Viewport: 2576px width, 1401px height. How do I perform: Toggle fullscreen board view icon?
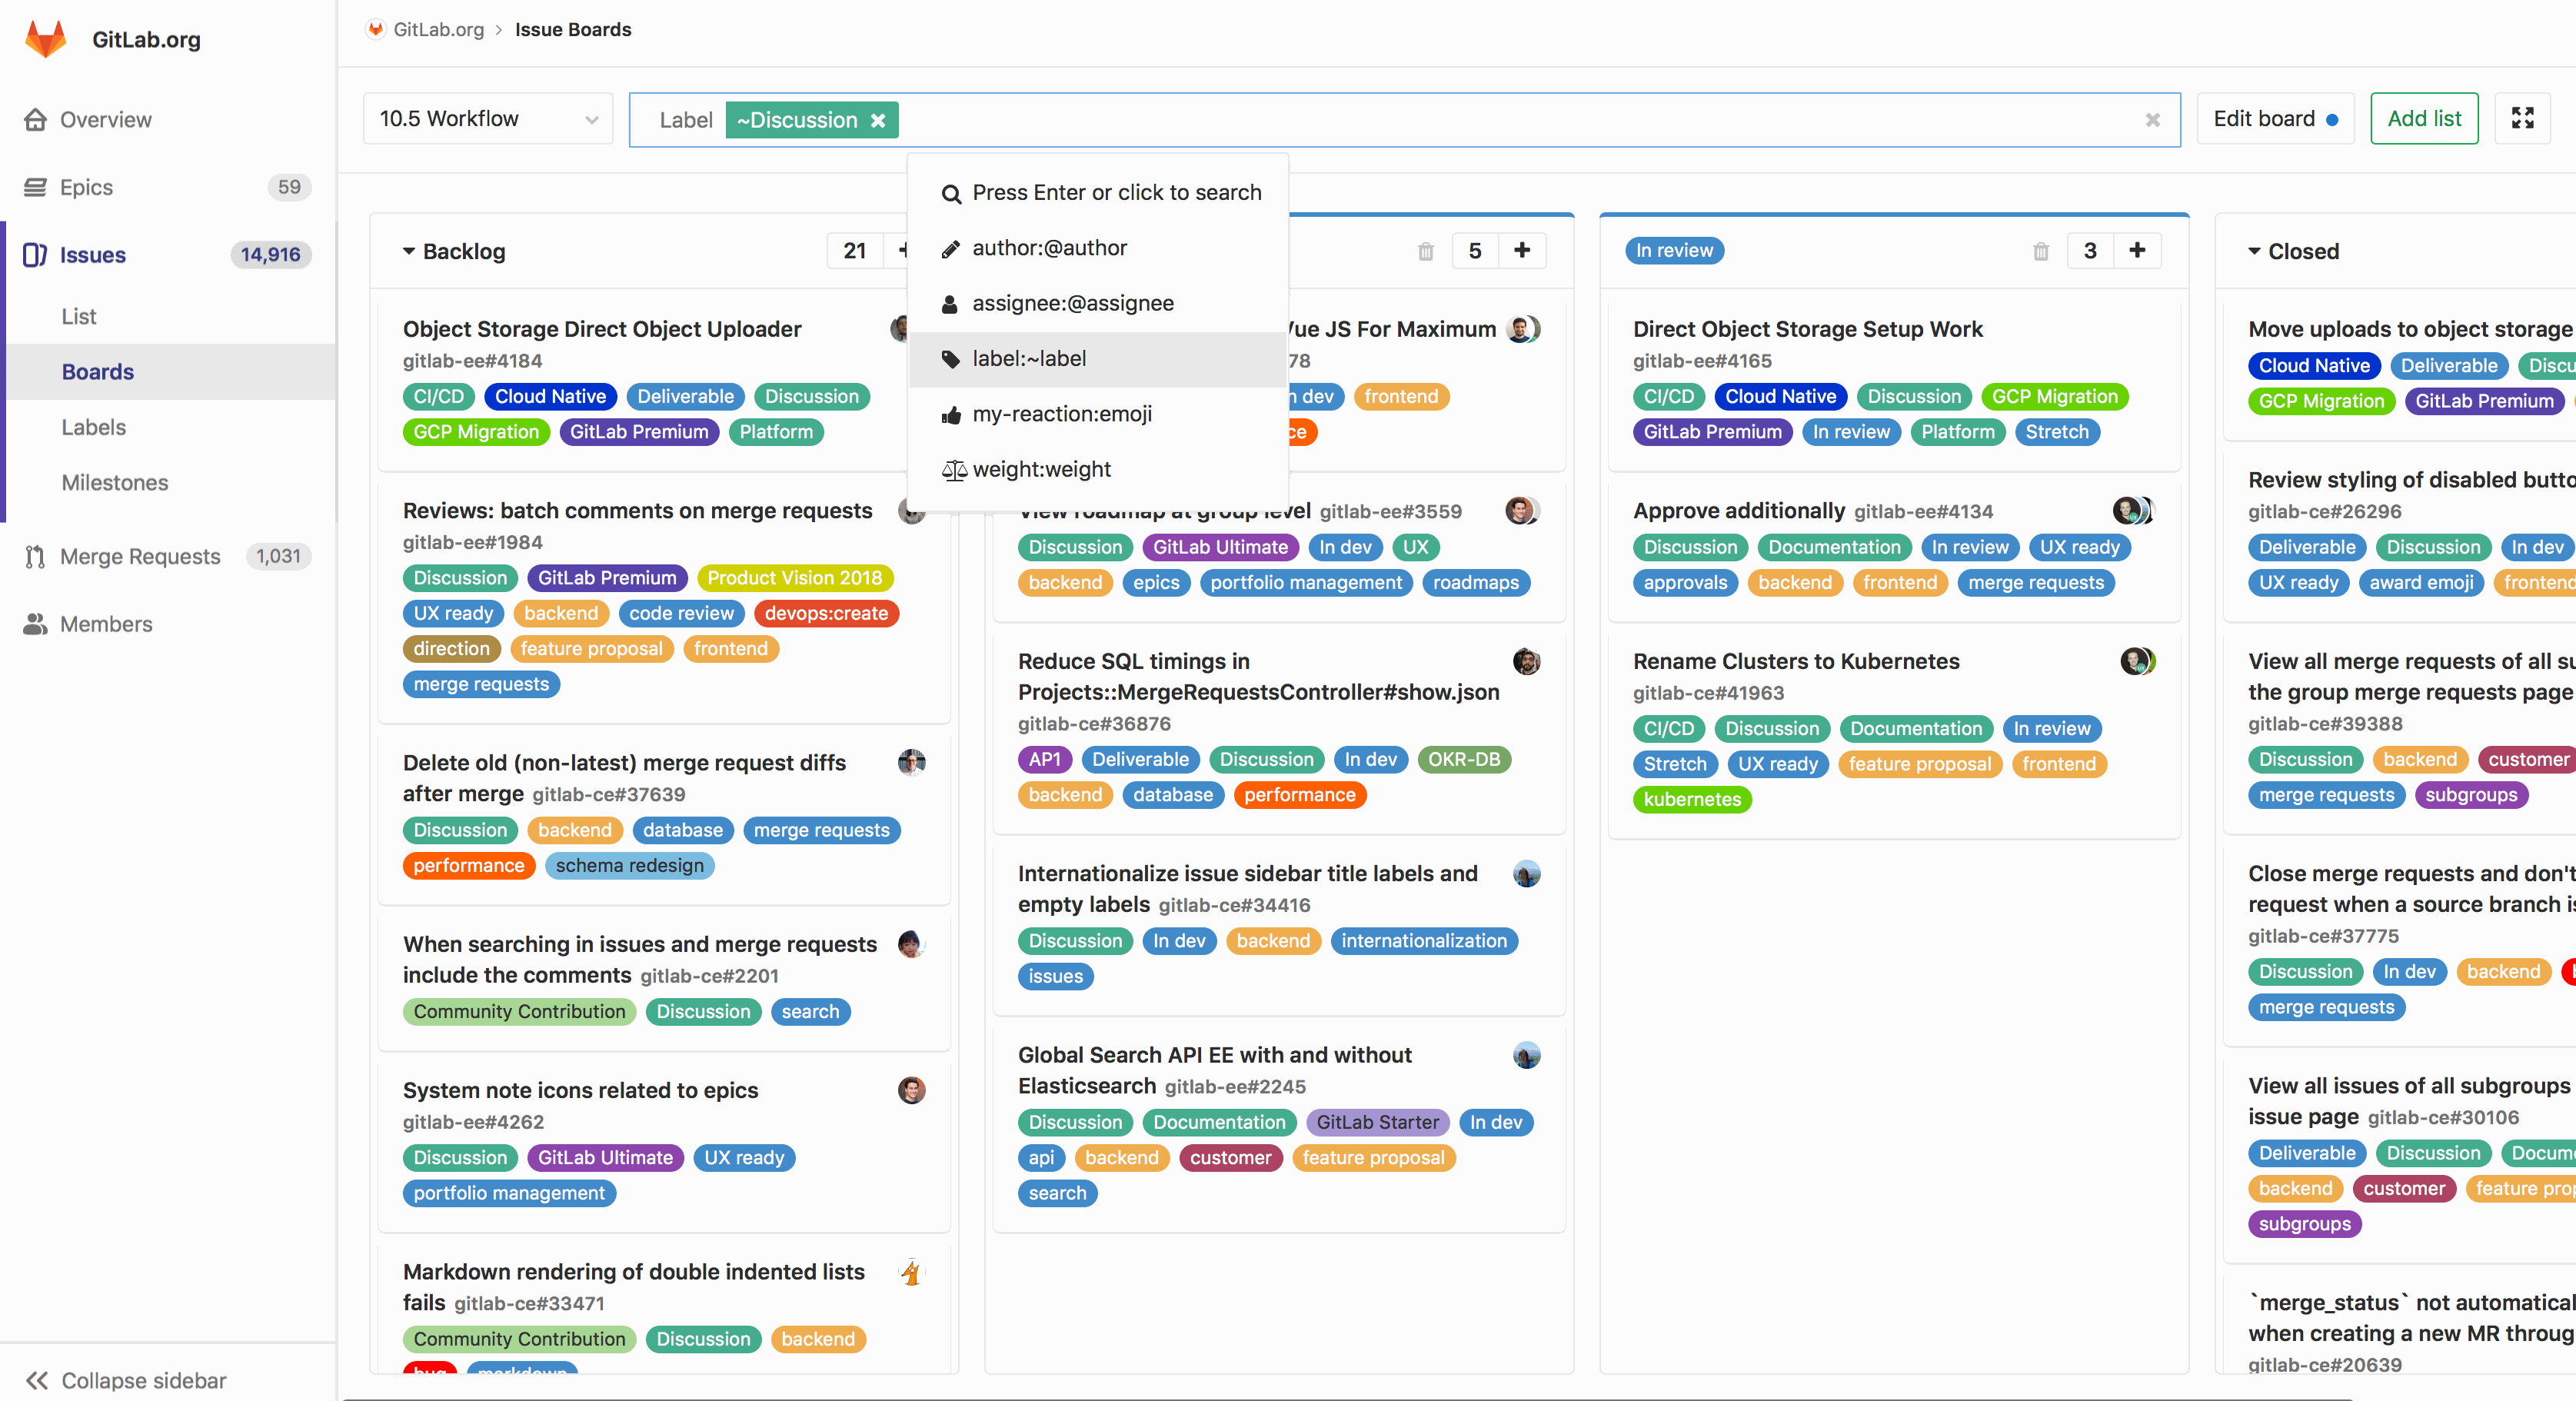[x=2522, y=118]
